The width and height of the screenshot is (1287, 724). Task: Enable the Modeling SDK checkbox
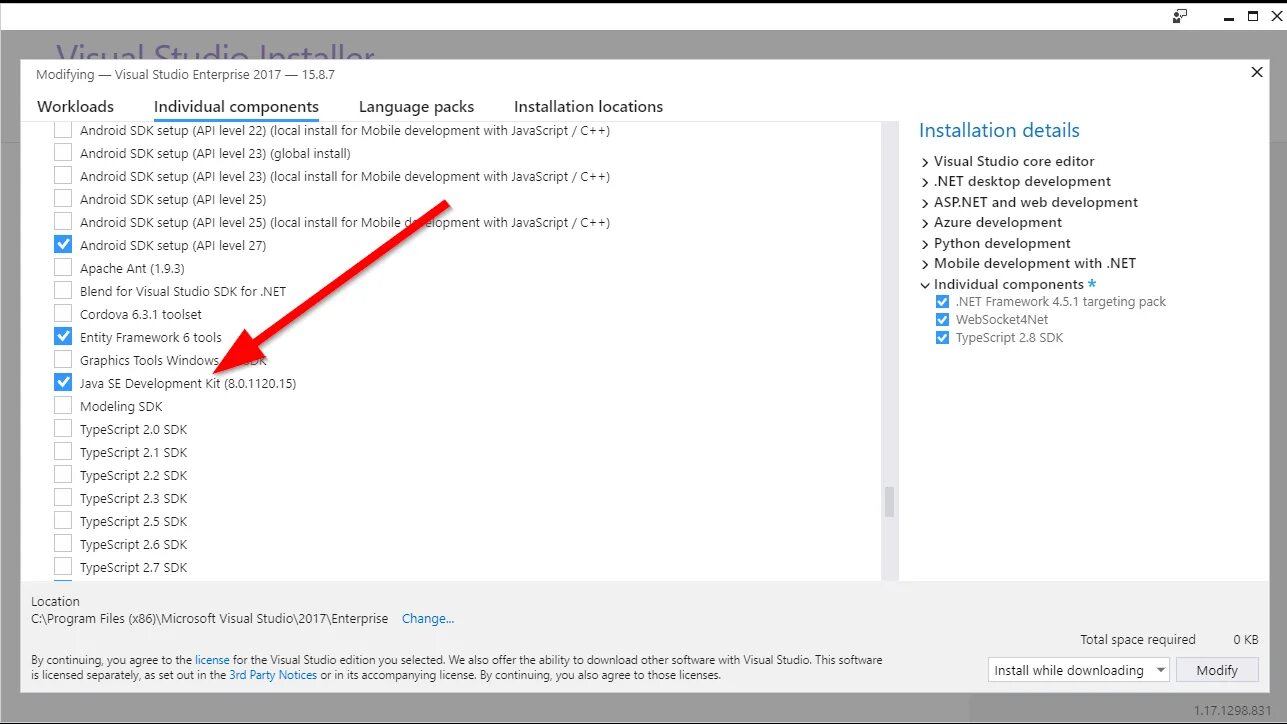[x=63, y=406]
